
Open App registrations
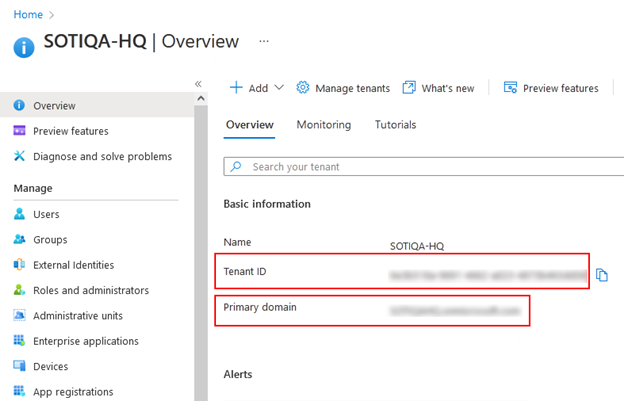[x=73, y=392]
